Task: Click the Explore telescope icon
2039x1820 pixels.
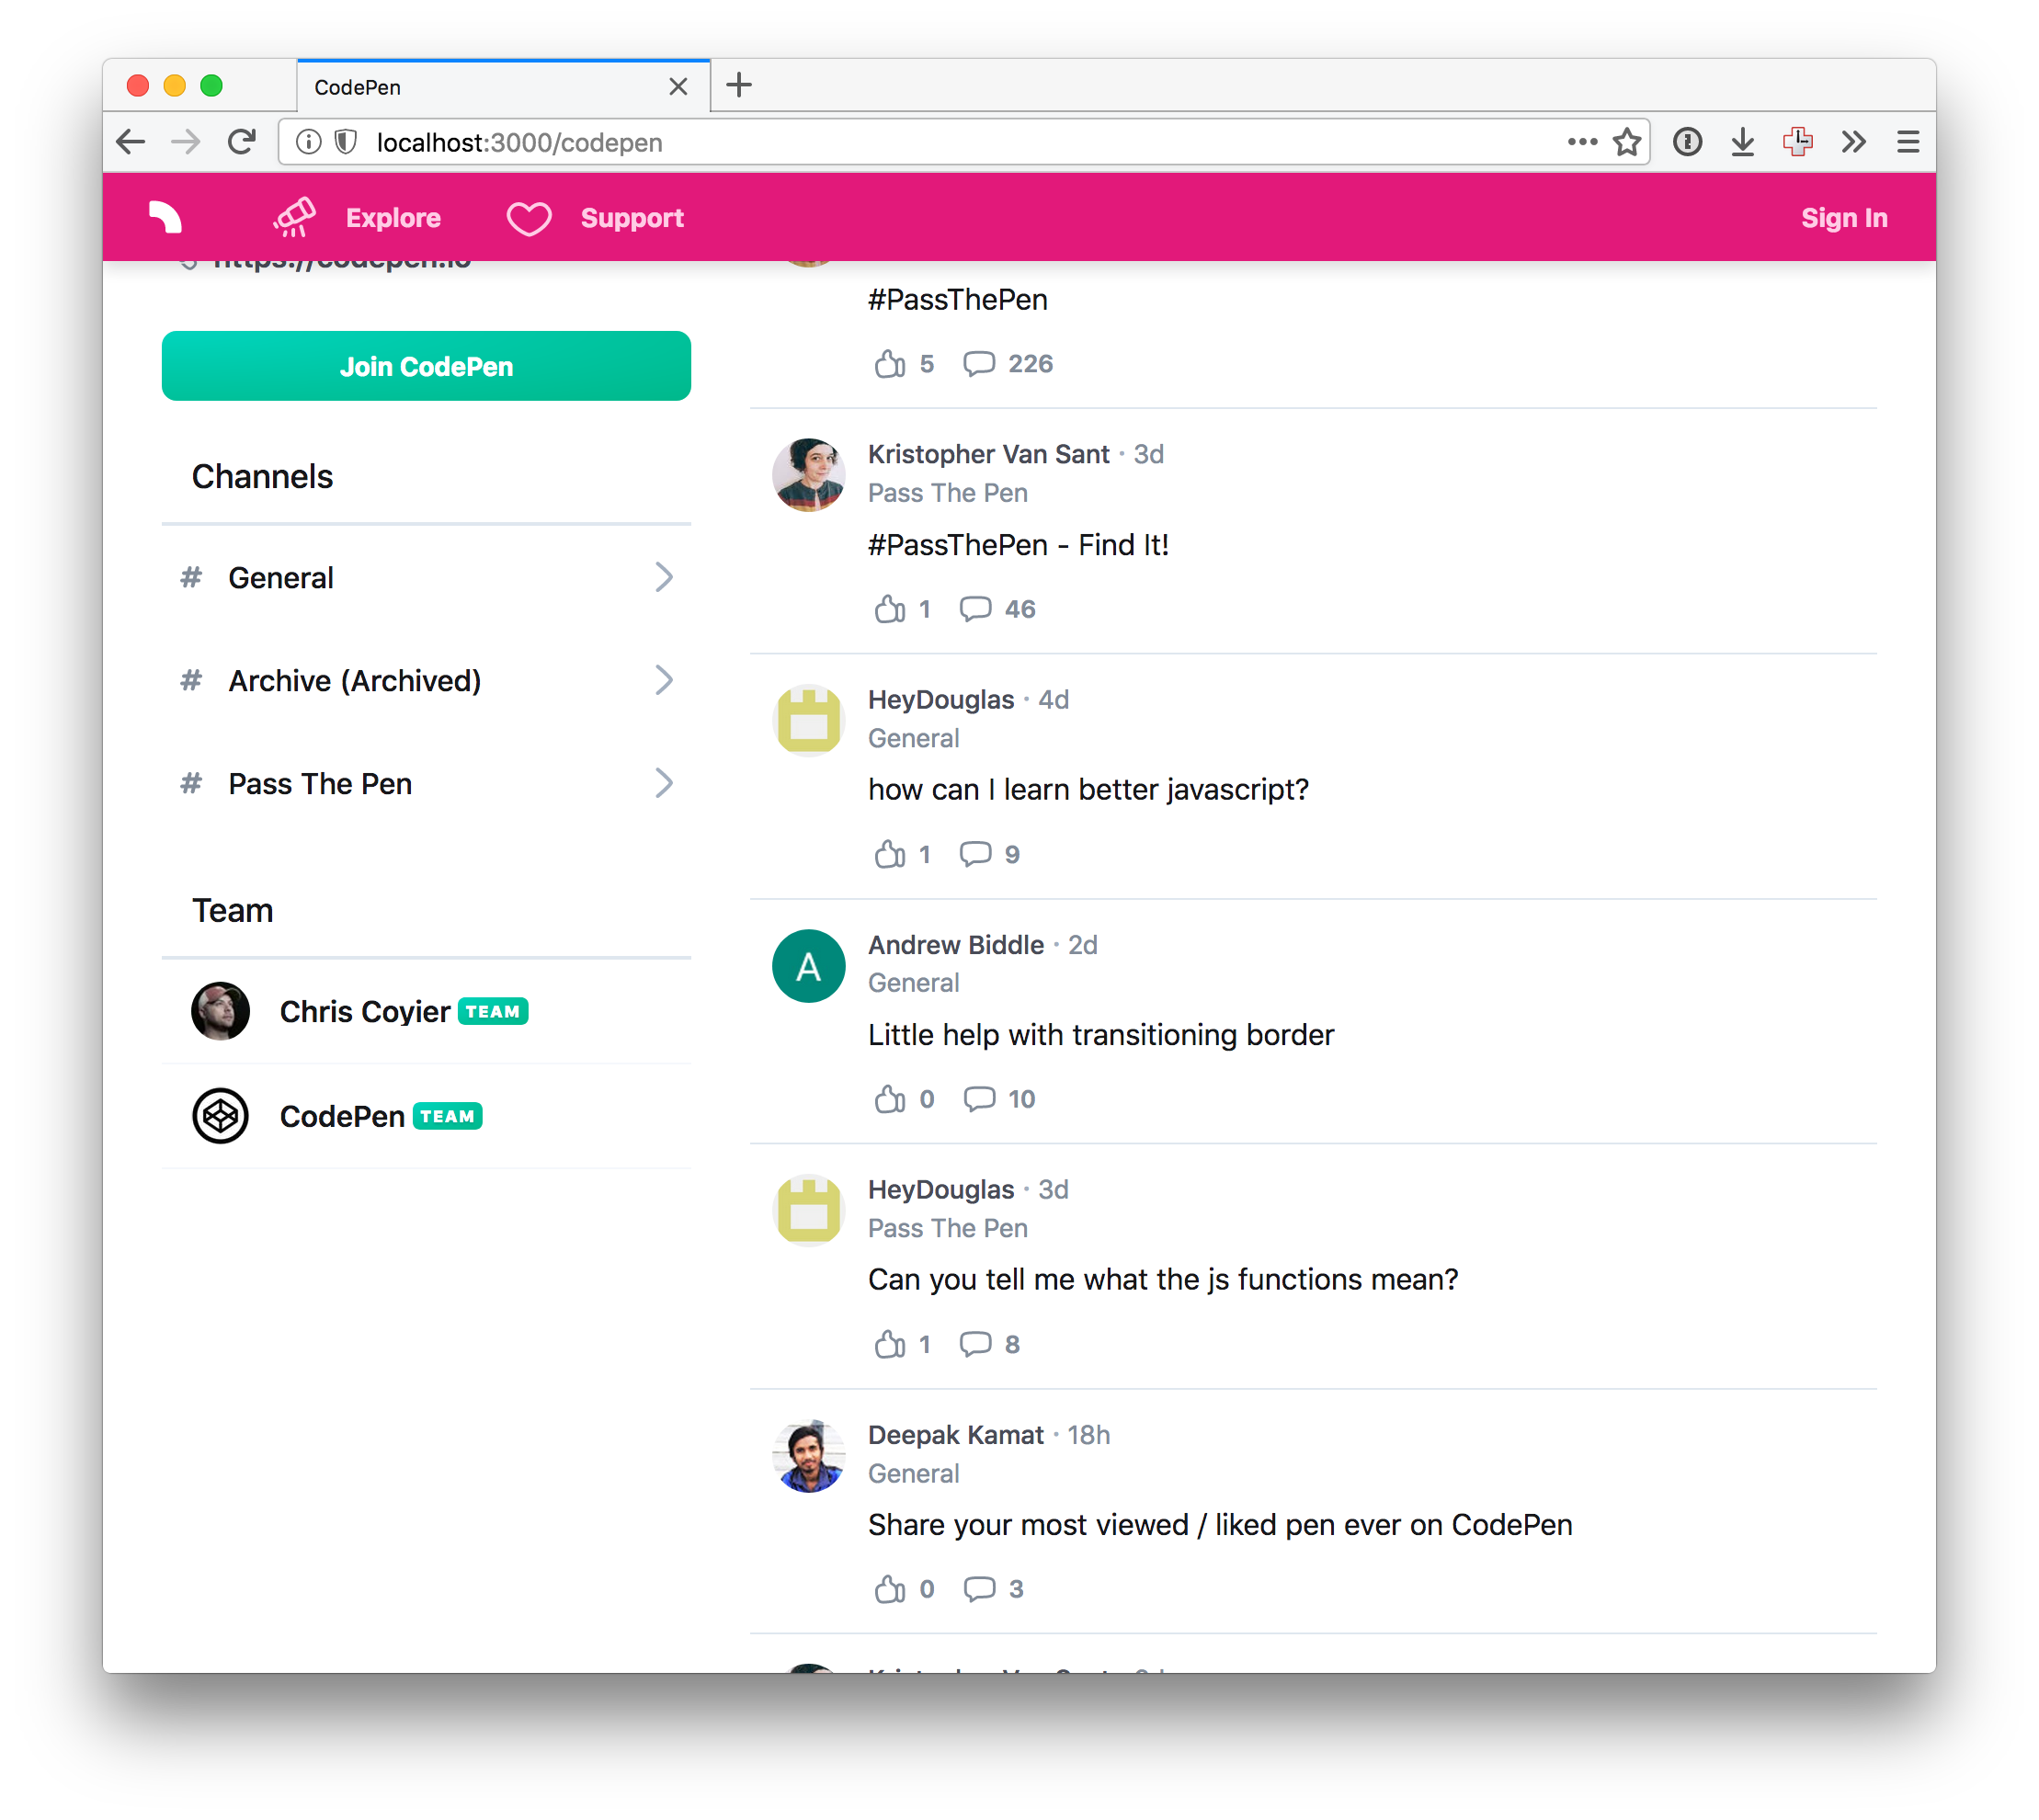Action: point(295,217)
